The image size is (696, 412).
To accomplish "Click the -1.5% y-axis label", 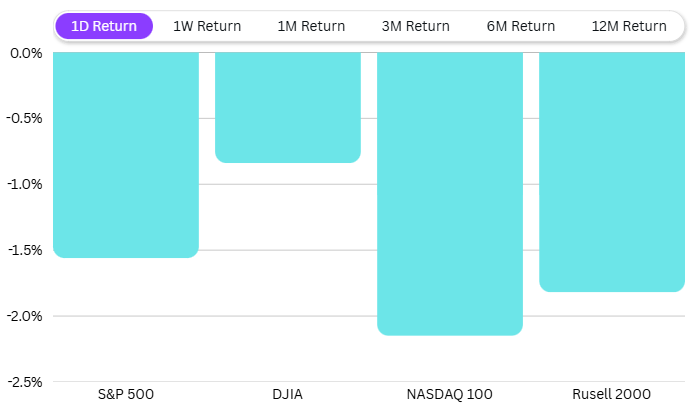I will click(24, 250).
